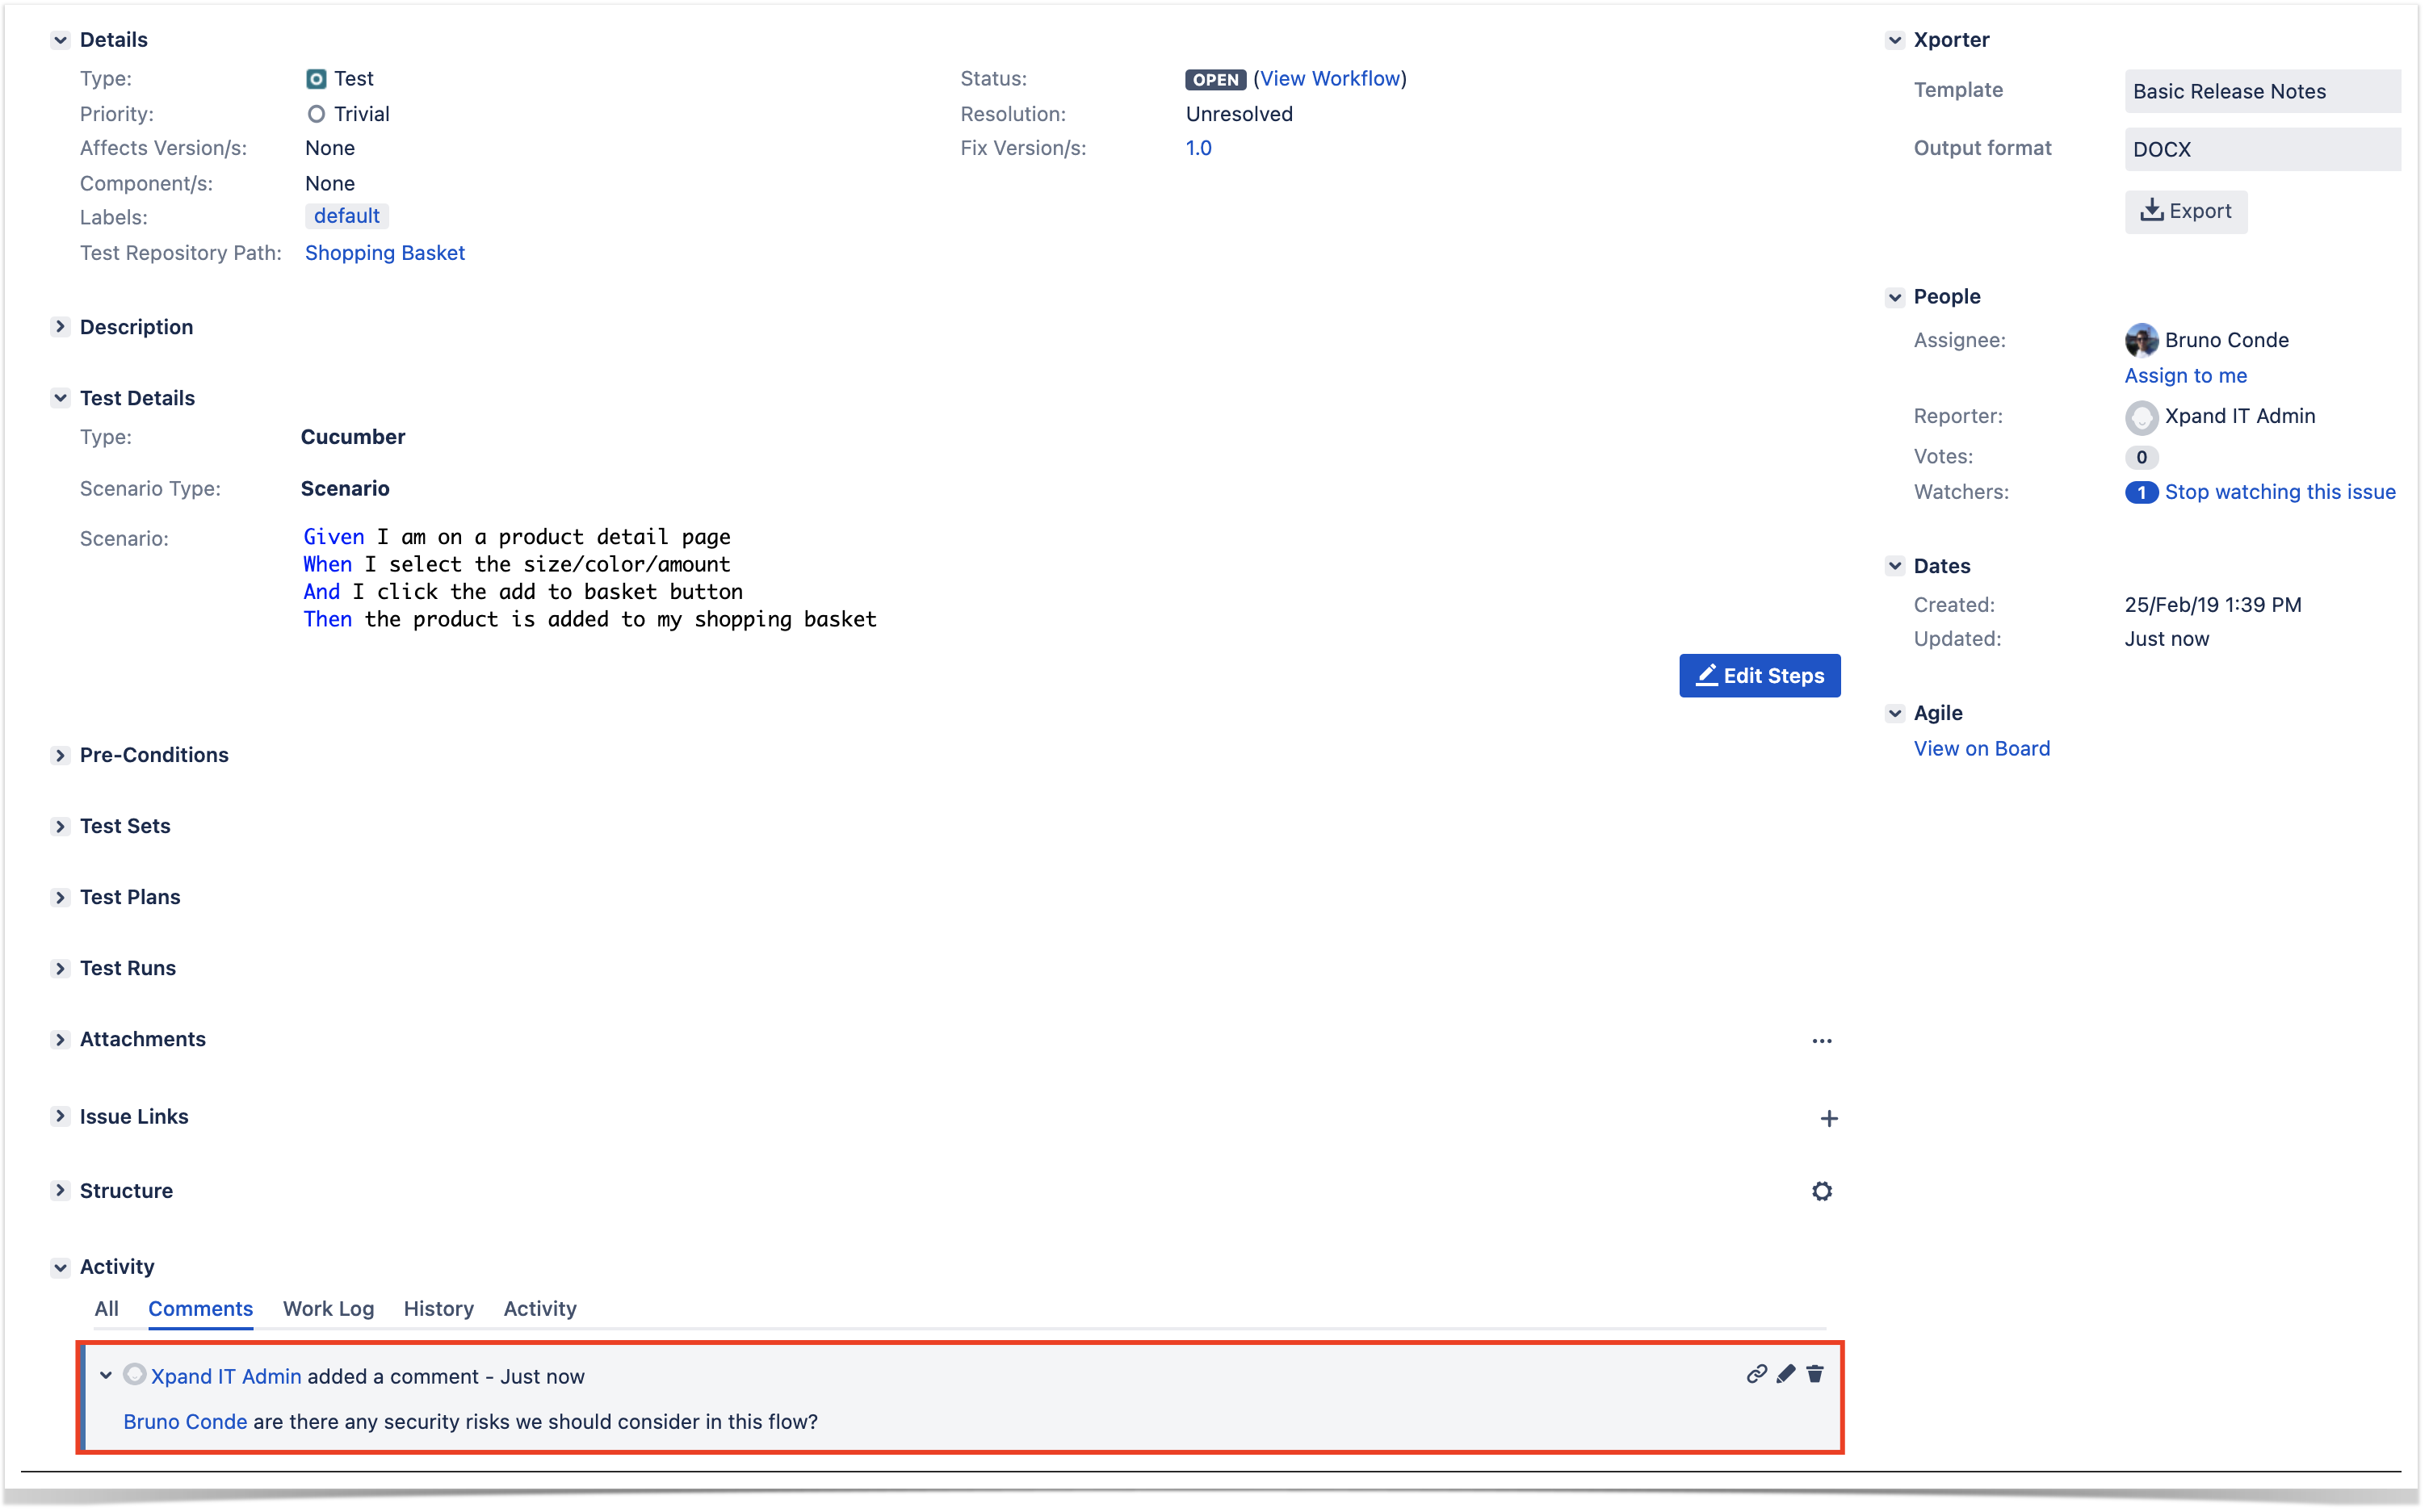Click the Bruno Conde mention in comment
The width and height of the screenshot is (2429, 1512).
(184, 1422)
